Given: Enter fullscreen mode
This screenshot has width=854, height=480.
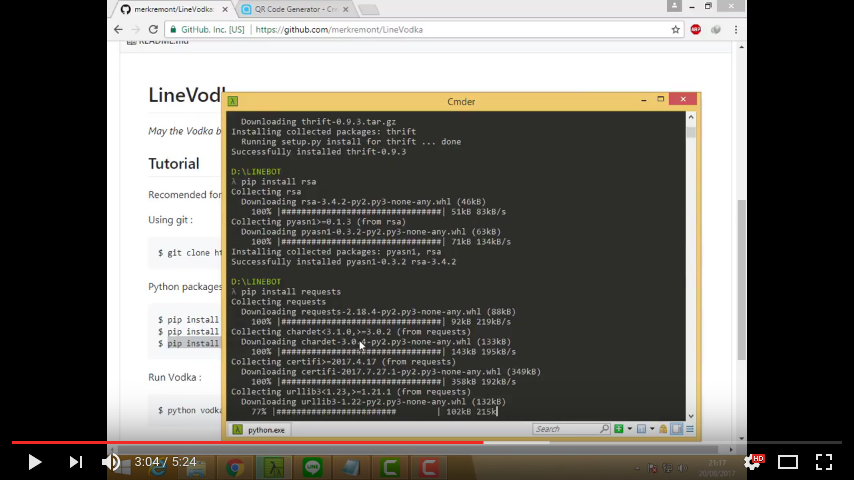Looking at the screenshot, I should click(x=824, y=462).
